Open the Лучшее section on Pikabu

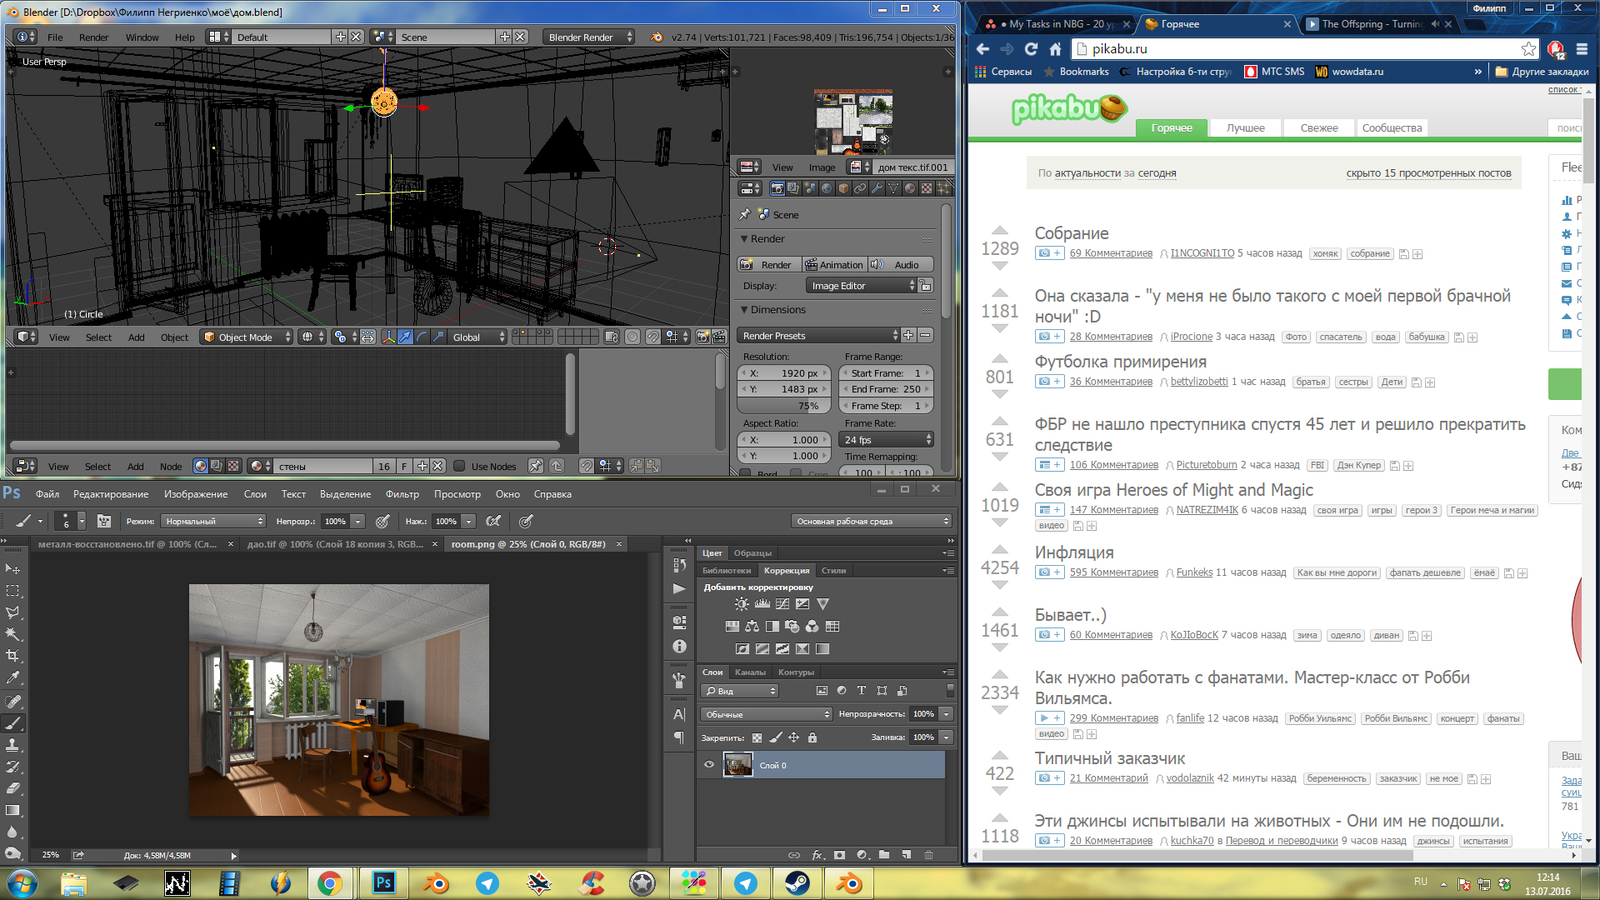pyautogui.click(x=1245, y=128)
